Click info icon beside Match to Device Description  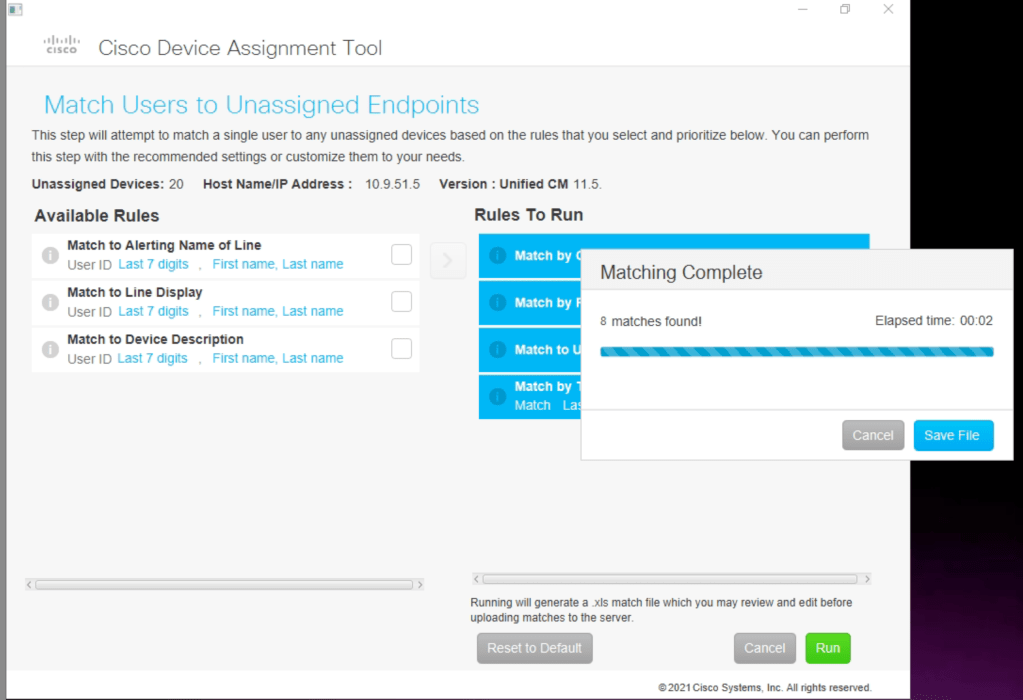click(50, 350)
